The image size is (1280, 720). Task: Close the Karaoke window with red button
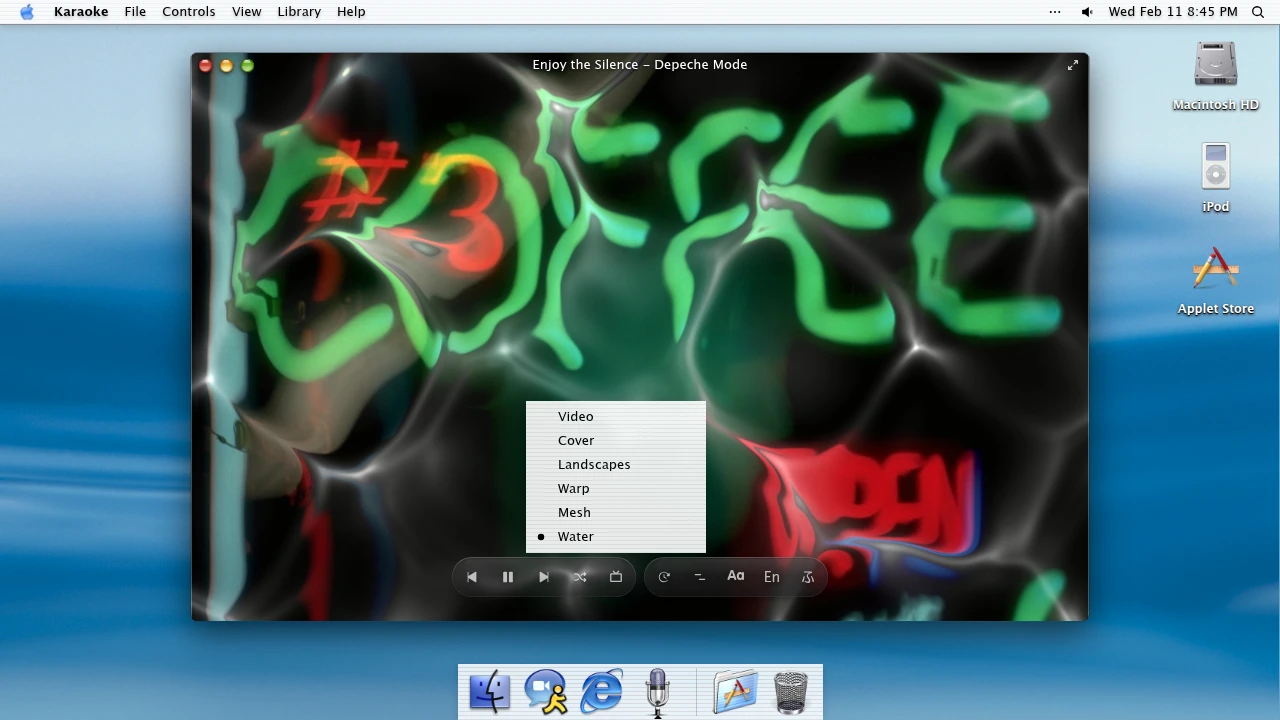pyautogui.click(x=205, y=66)
